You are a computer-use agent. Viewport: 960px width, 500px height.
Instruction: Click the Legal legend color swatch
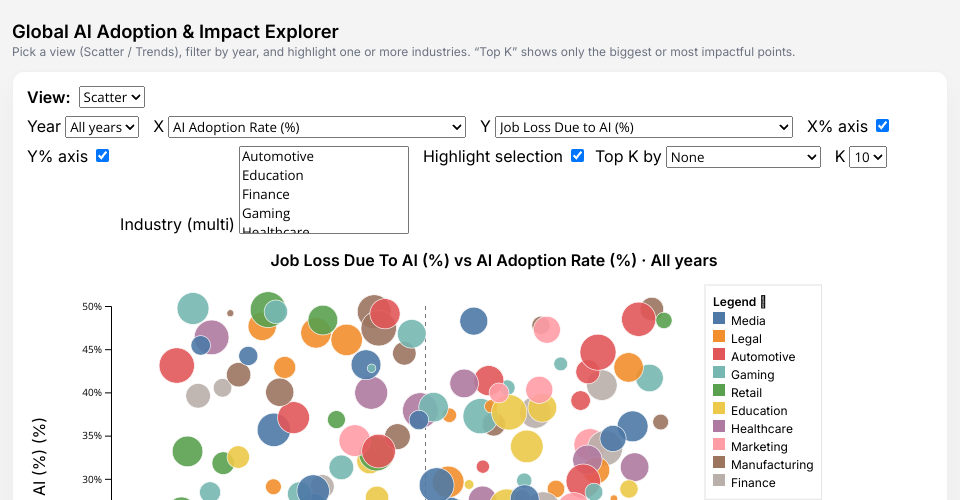[719, 338]
